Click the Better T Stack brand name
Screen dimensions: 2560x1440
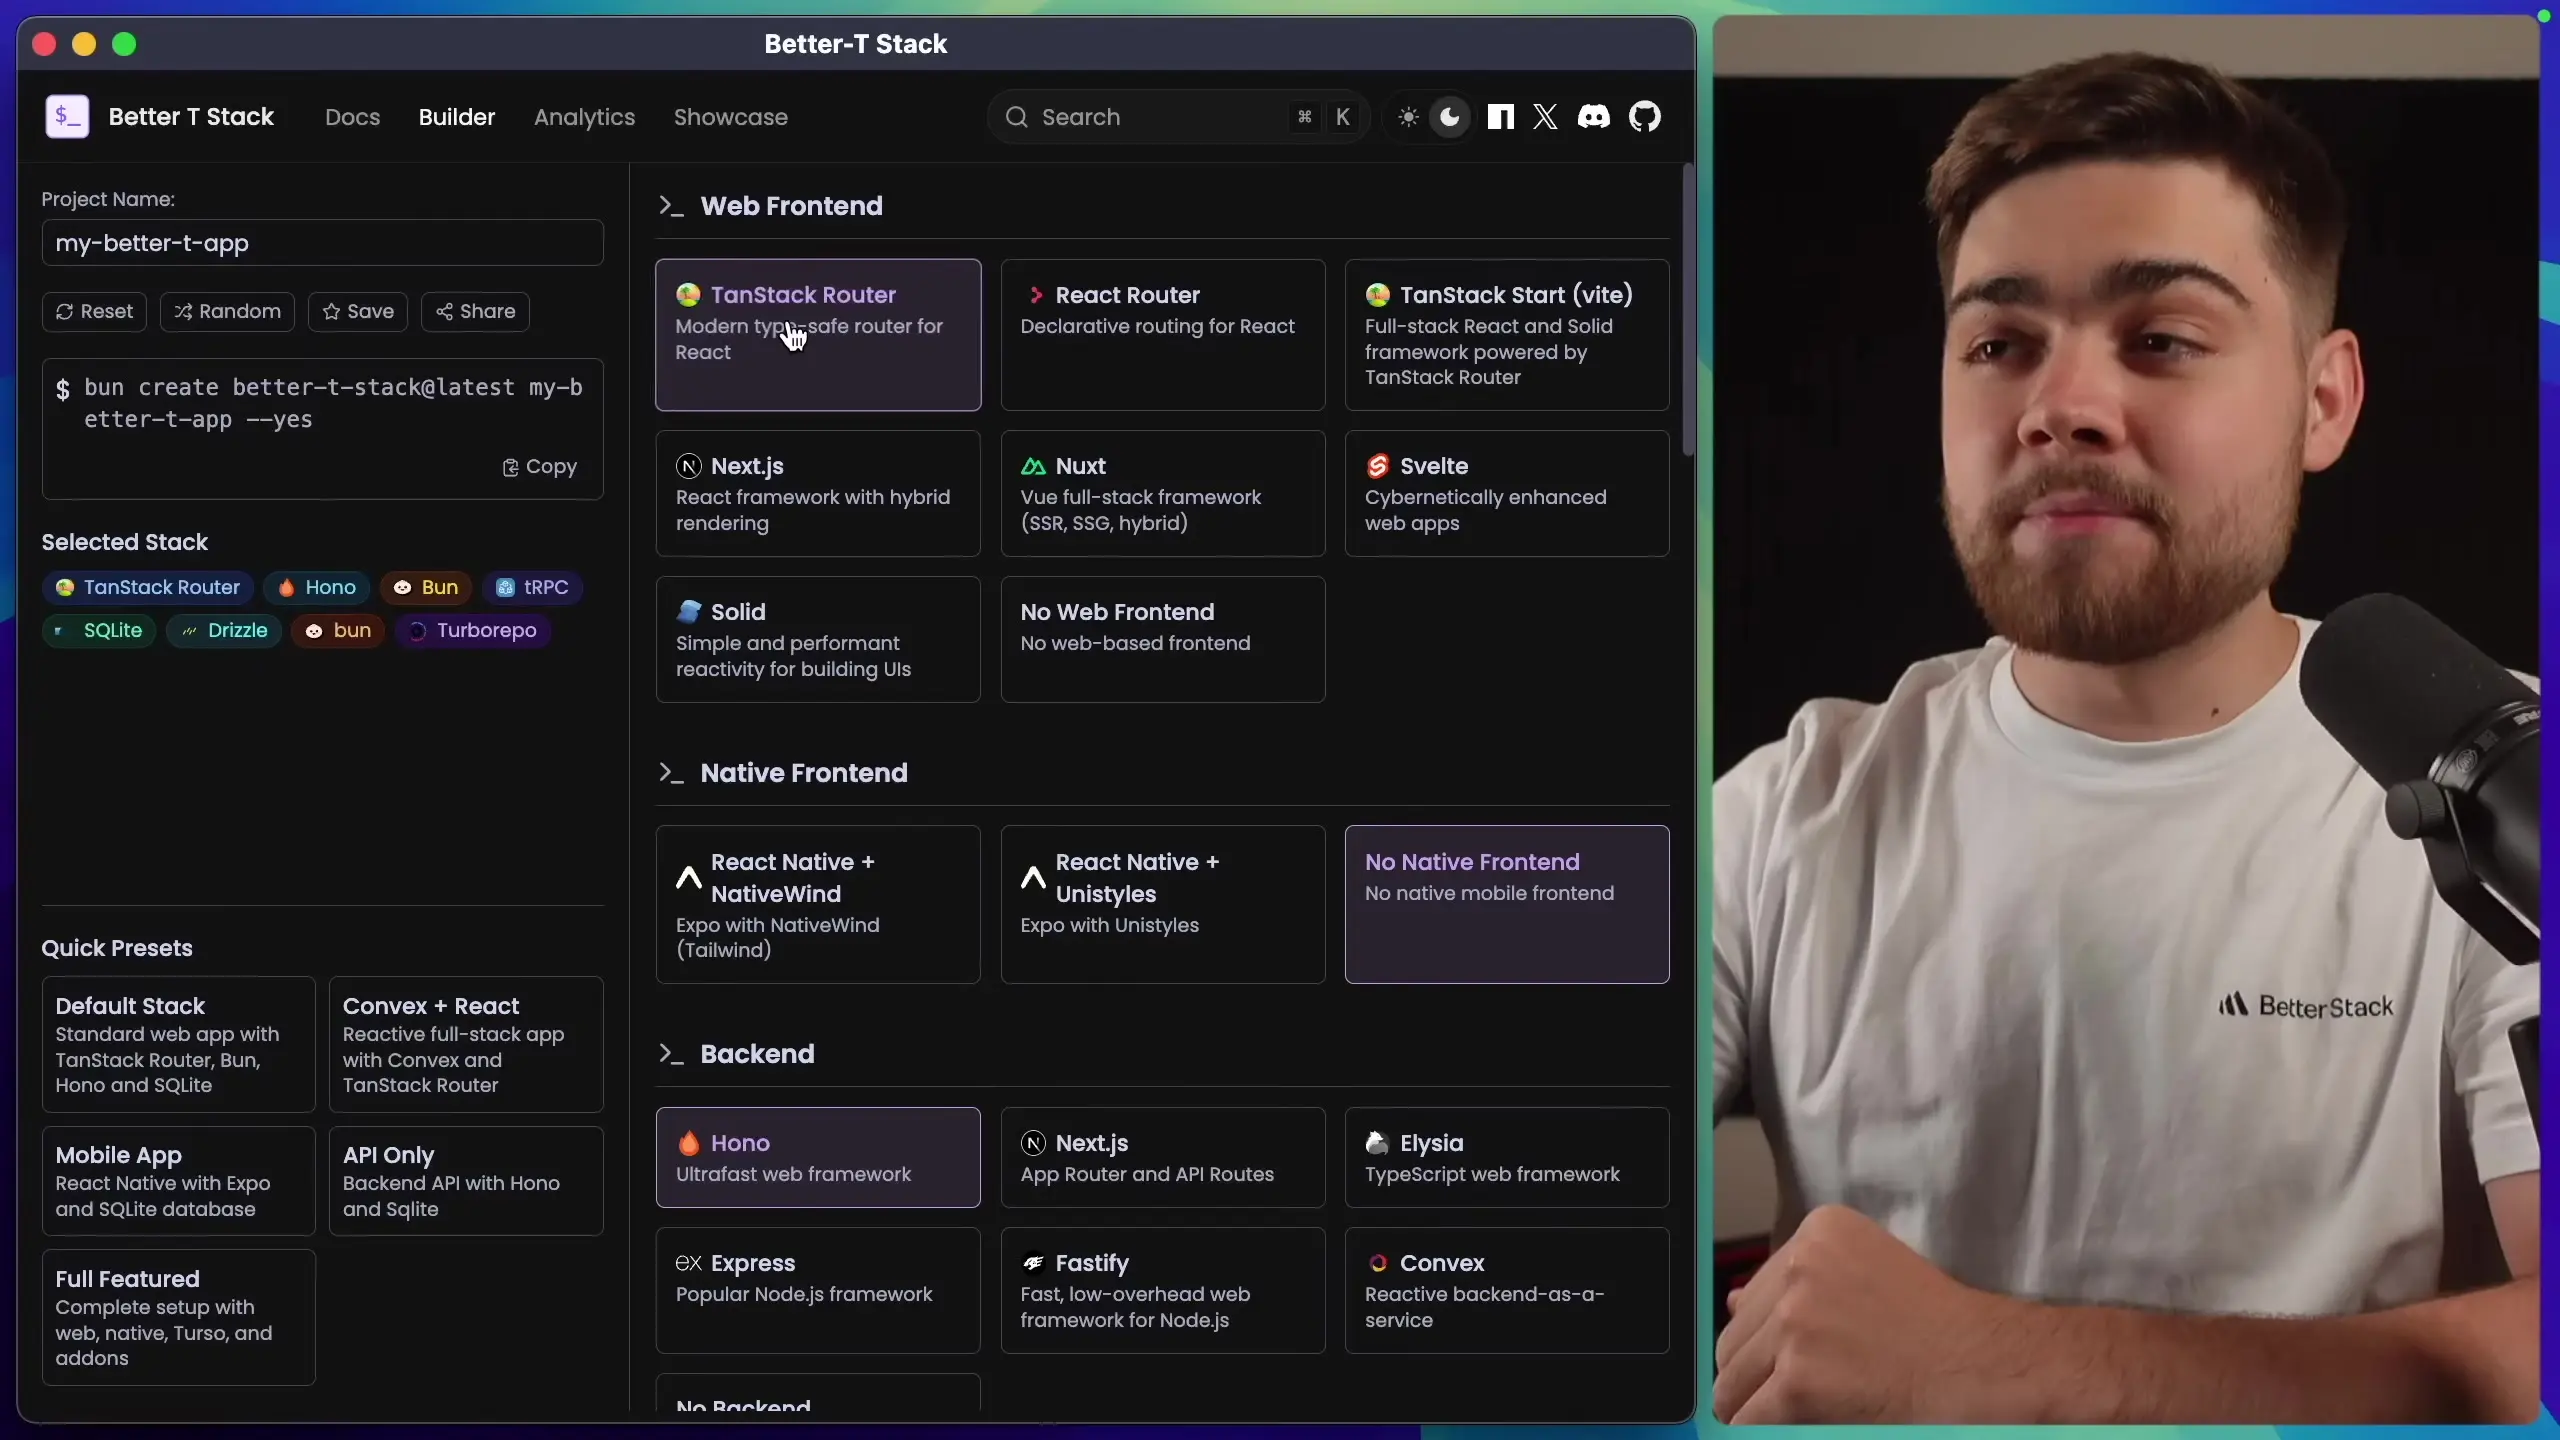pos(191,117)
